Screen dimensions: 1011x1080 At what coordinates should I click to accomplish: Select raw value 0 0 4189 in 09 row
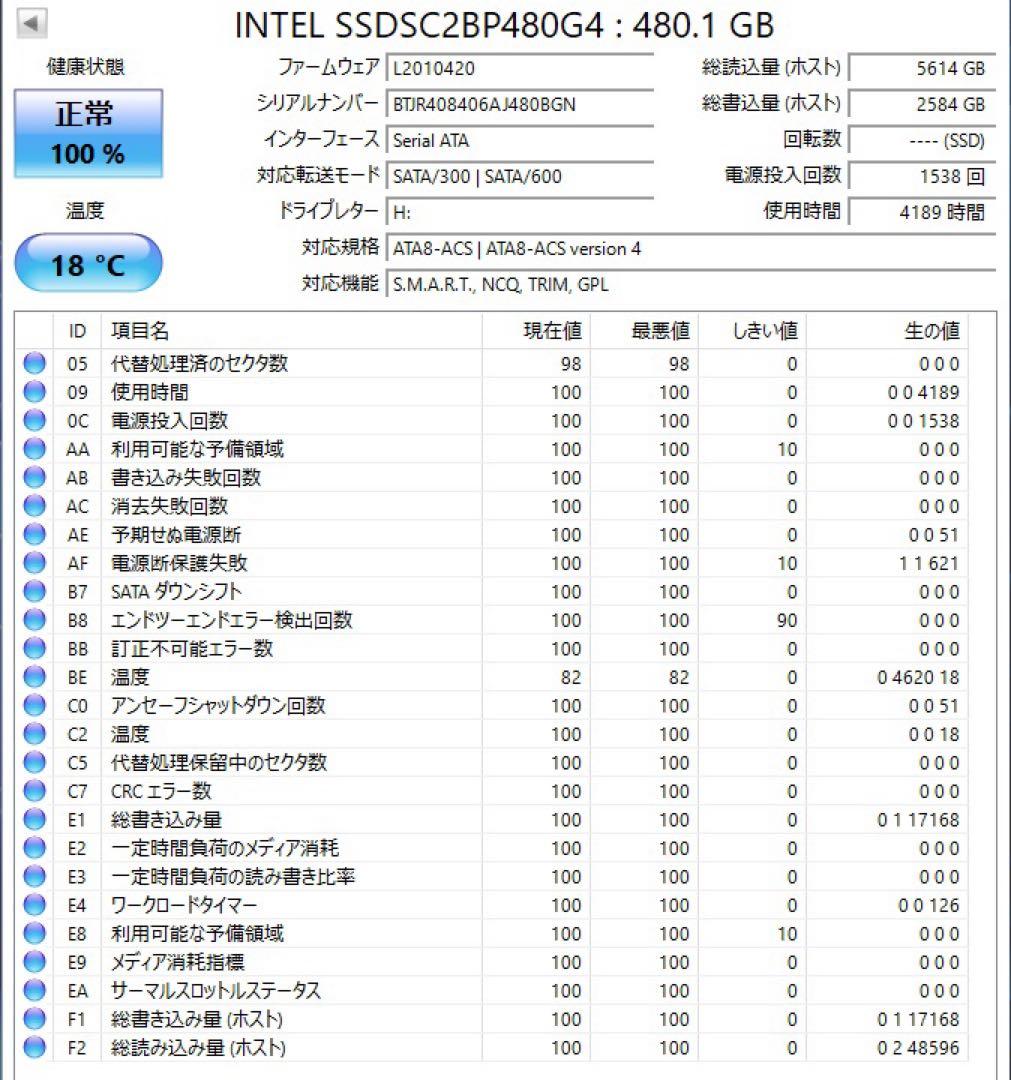click(924, 392)
